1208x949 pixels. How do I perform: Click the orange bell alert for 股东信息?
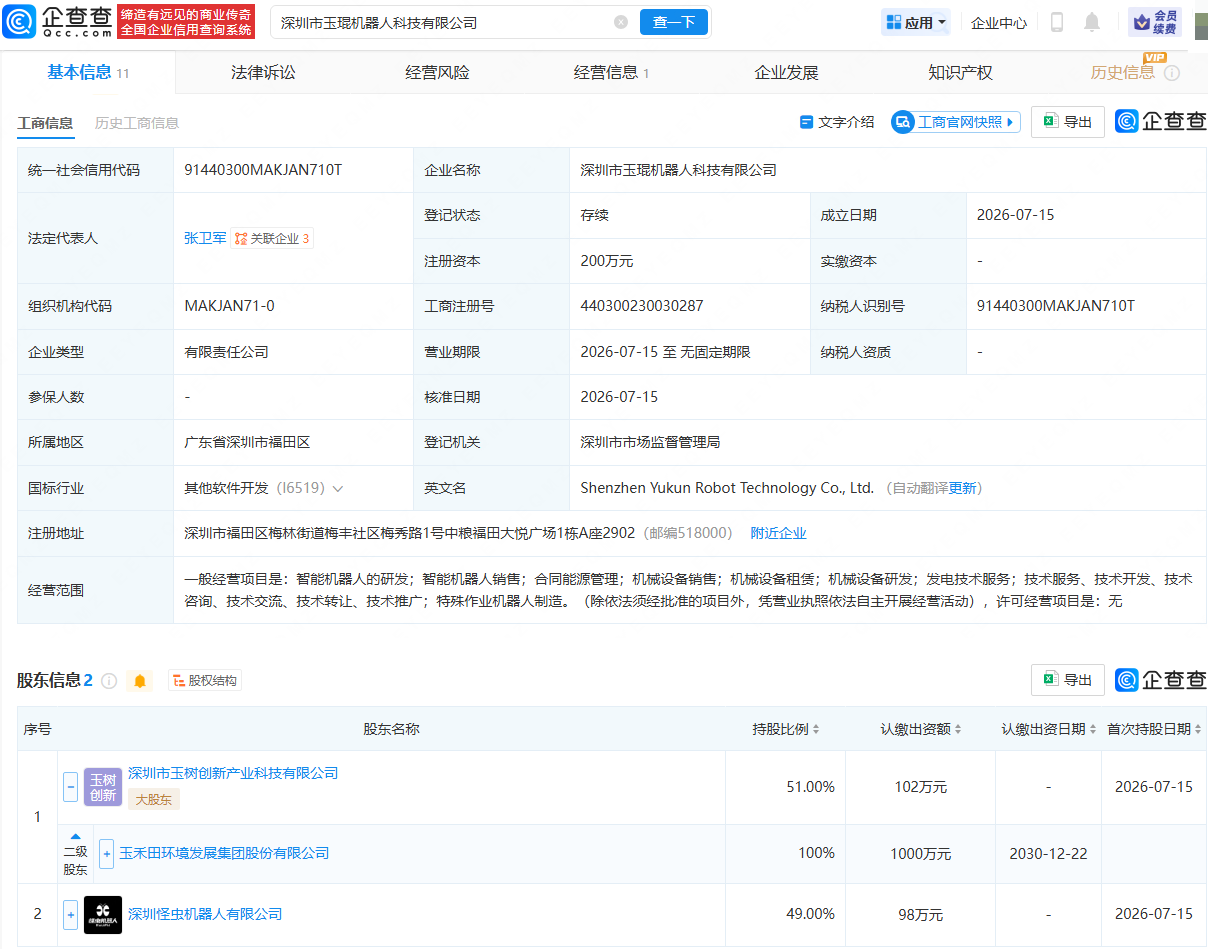click(140, 681)
